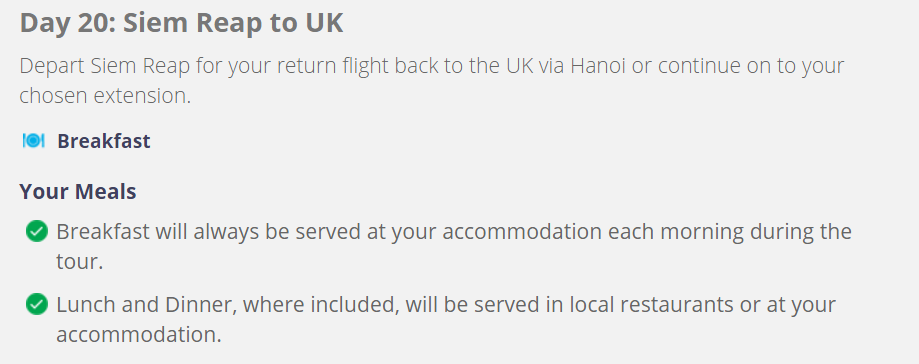Click the 'chosen extension.' text line

pos(105,96)
